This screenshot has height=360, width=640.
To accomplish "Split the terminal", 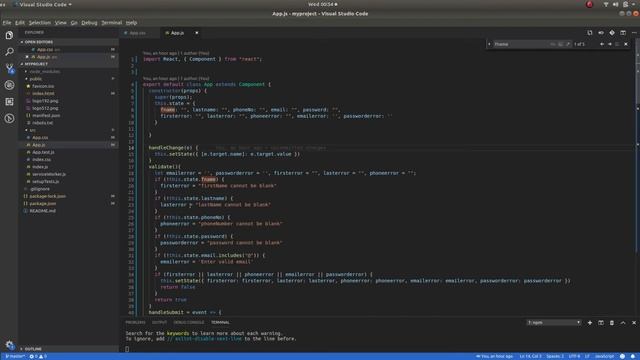I will tap(601, 323).
